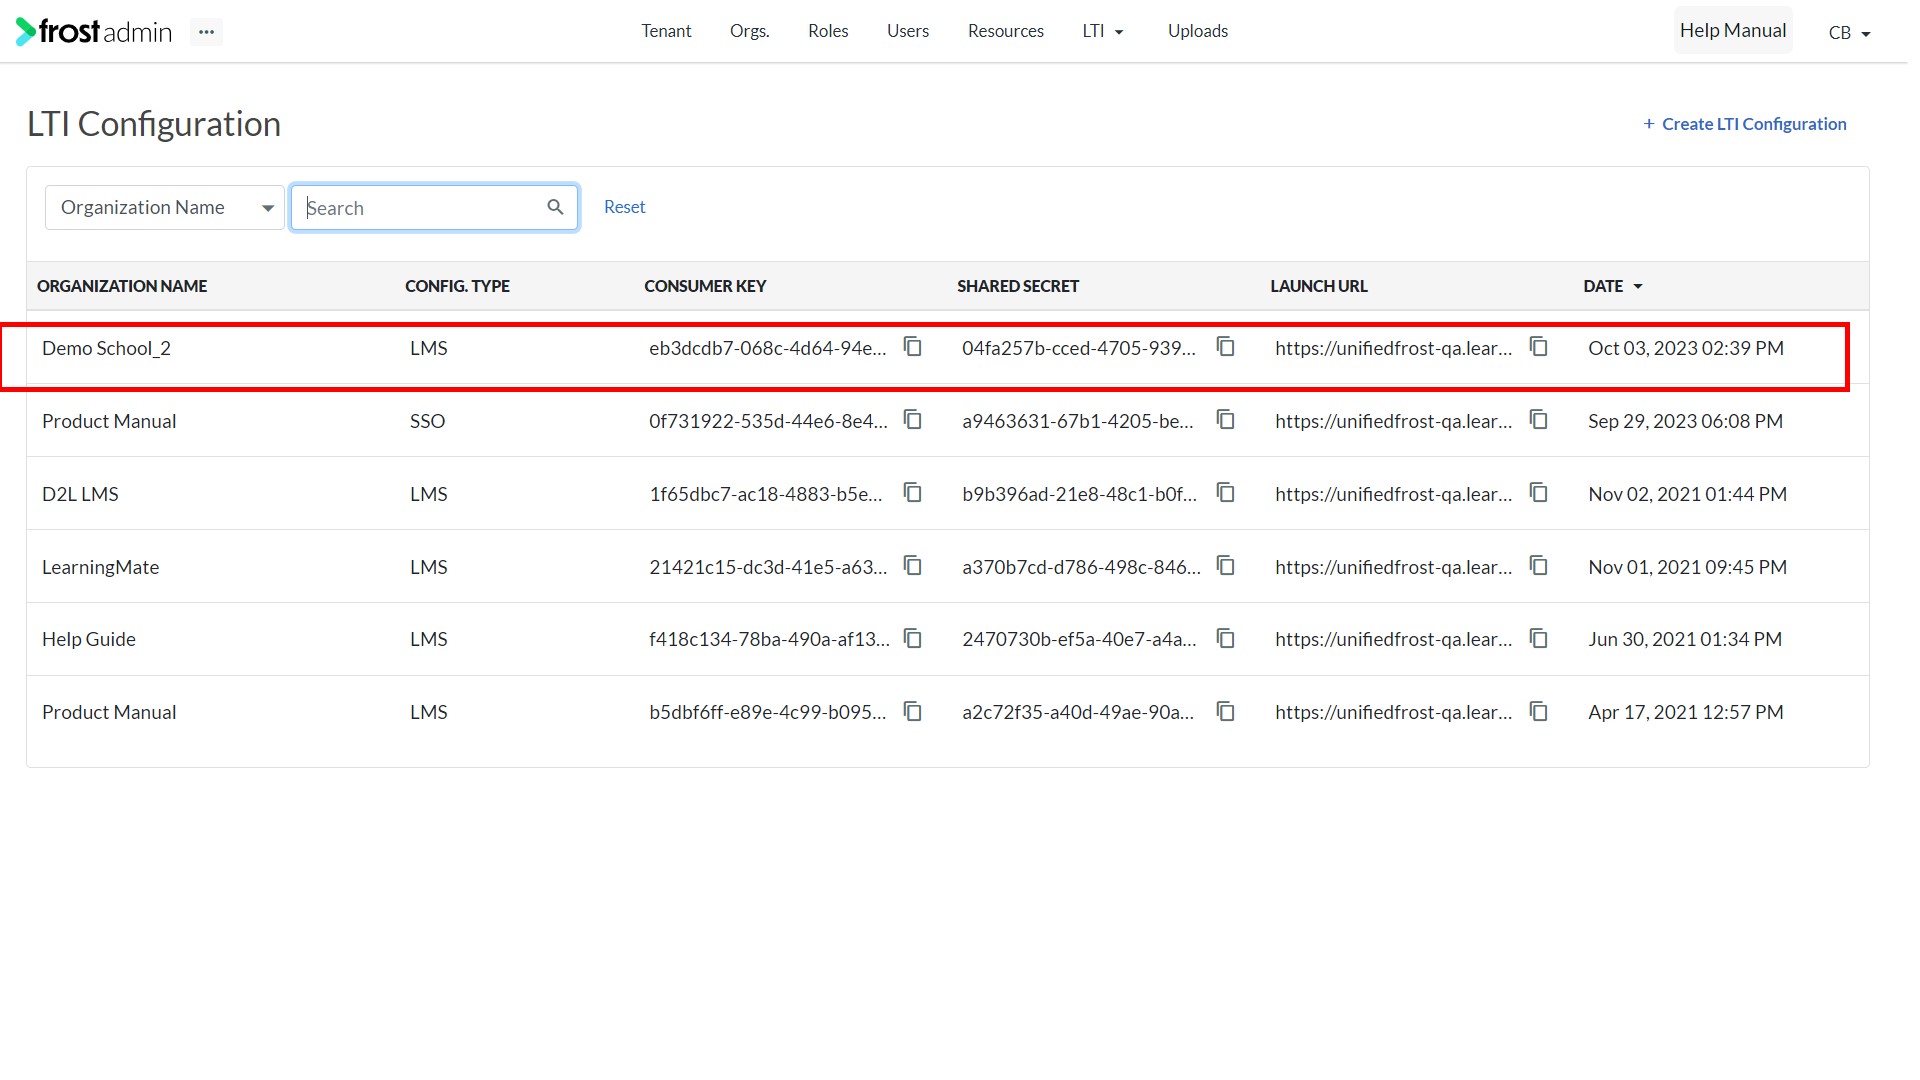Copy launch URL in SSO Product Manual row
Screen dimensions: 1920x1080
(1538, 420)
